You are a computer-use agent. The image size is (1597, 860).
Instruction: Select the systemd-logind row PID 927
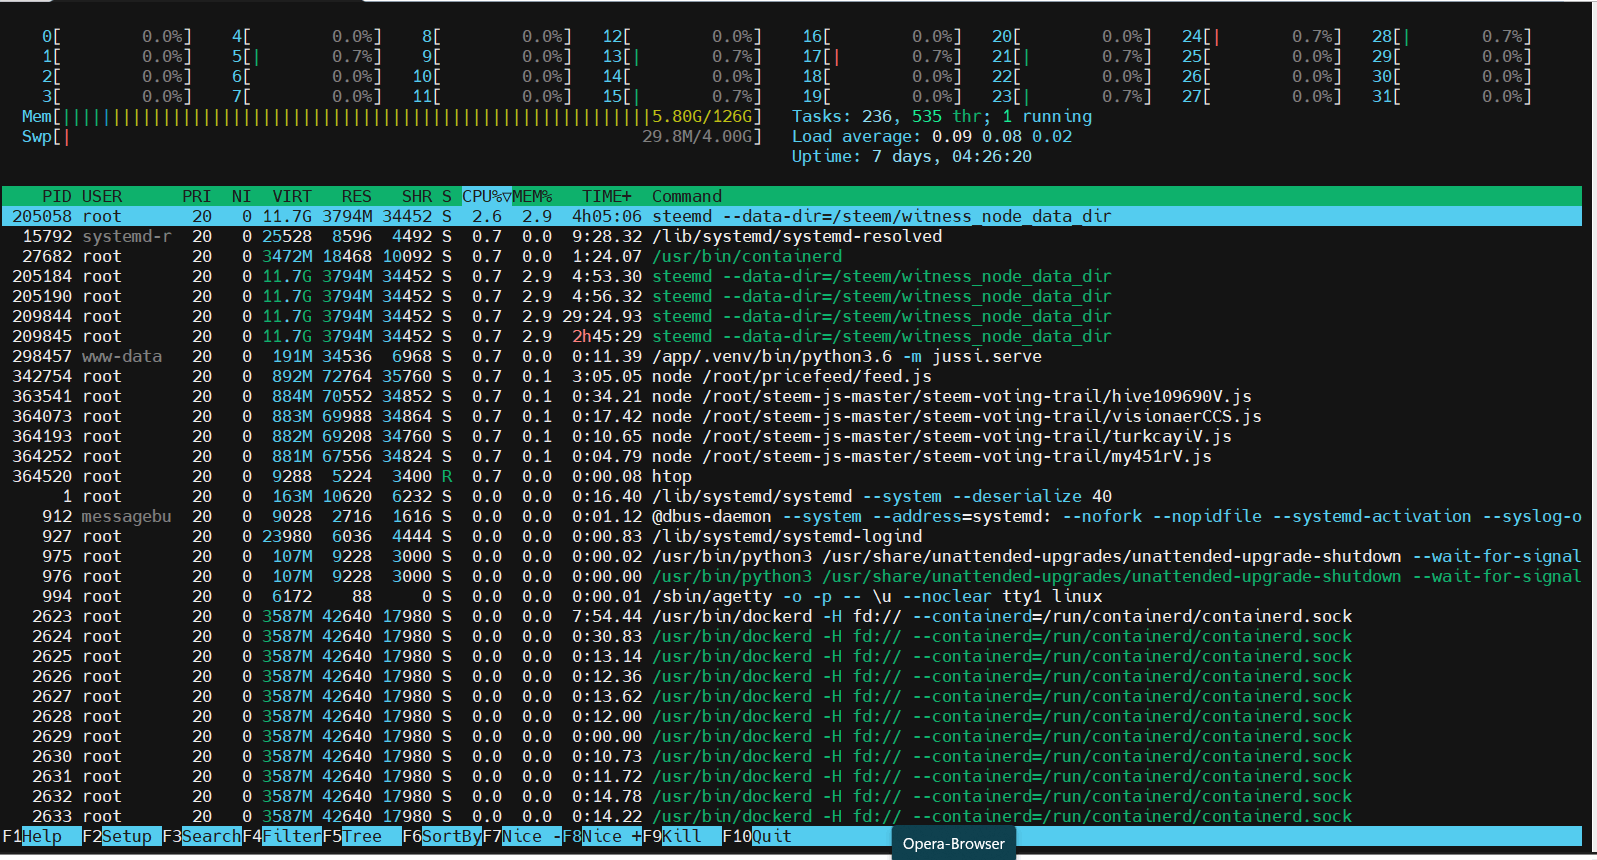point(792,536)
